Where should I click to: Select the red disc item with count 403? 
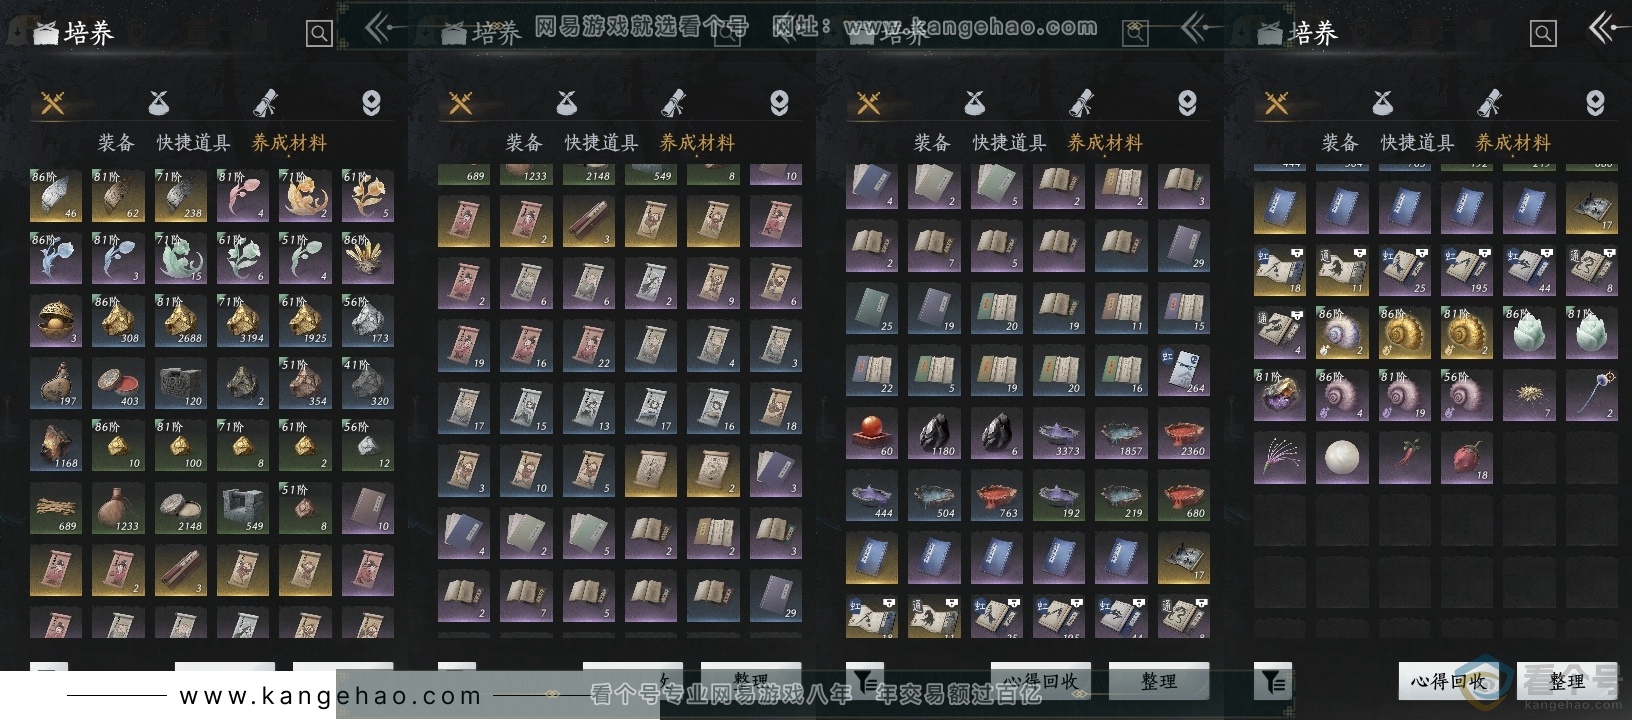coord(118,383)
